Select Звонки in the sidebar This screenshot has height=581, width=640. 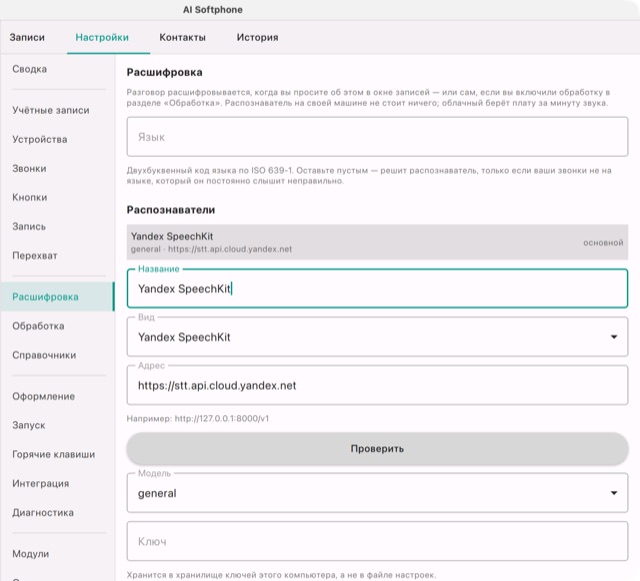click(x=57, y=168)
